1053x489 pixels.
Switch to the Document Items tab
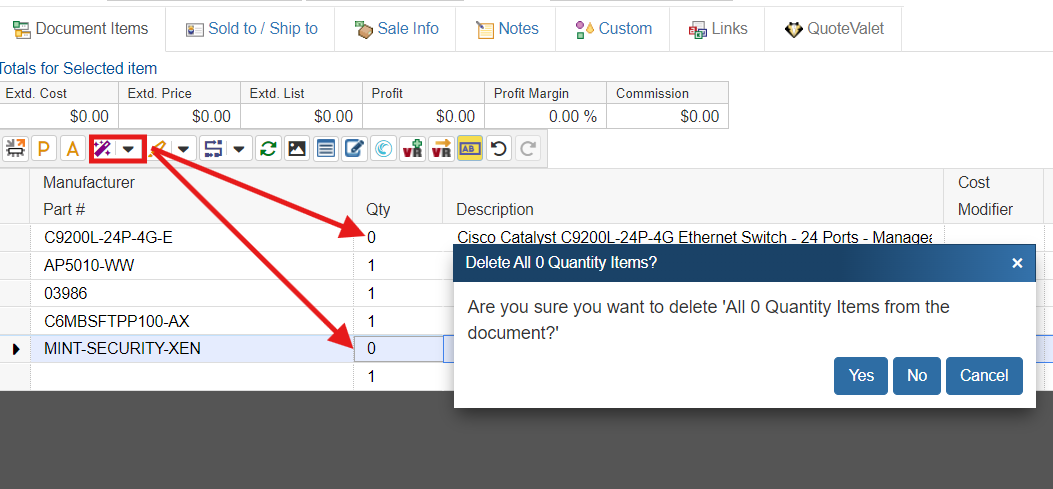coord(82,29)
